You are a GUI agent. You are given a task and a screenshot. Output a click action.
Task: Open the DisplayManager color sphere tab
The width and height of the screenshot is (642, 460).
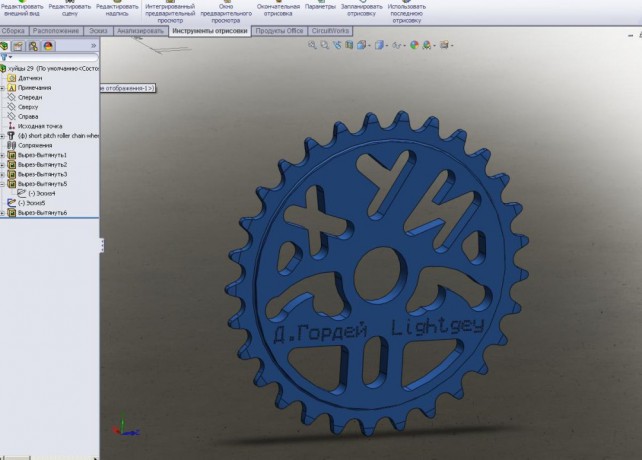click(47, 46)
